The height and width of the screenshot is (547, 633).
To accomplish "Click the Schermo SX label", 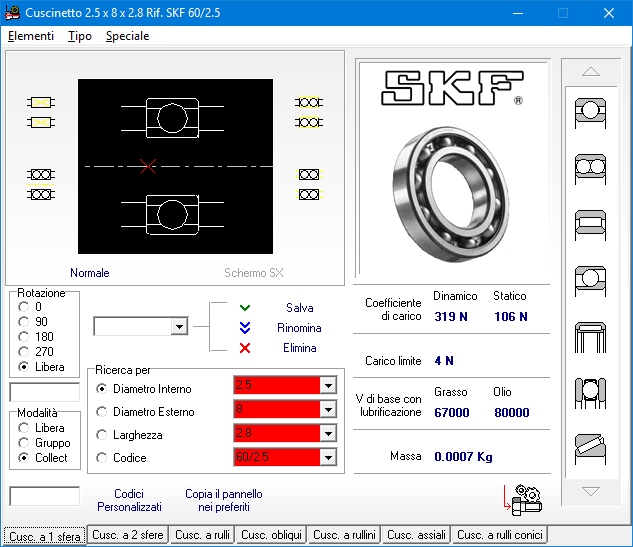I will click(x=254, y=273).
